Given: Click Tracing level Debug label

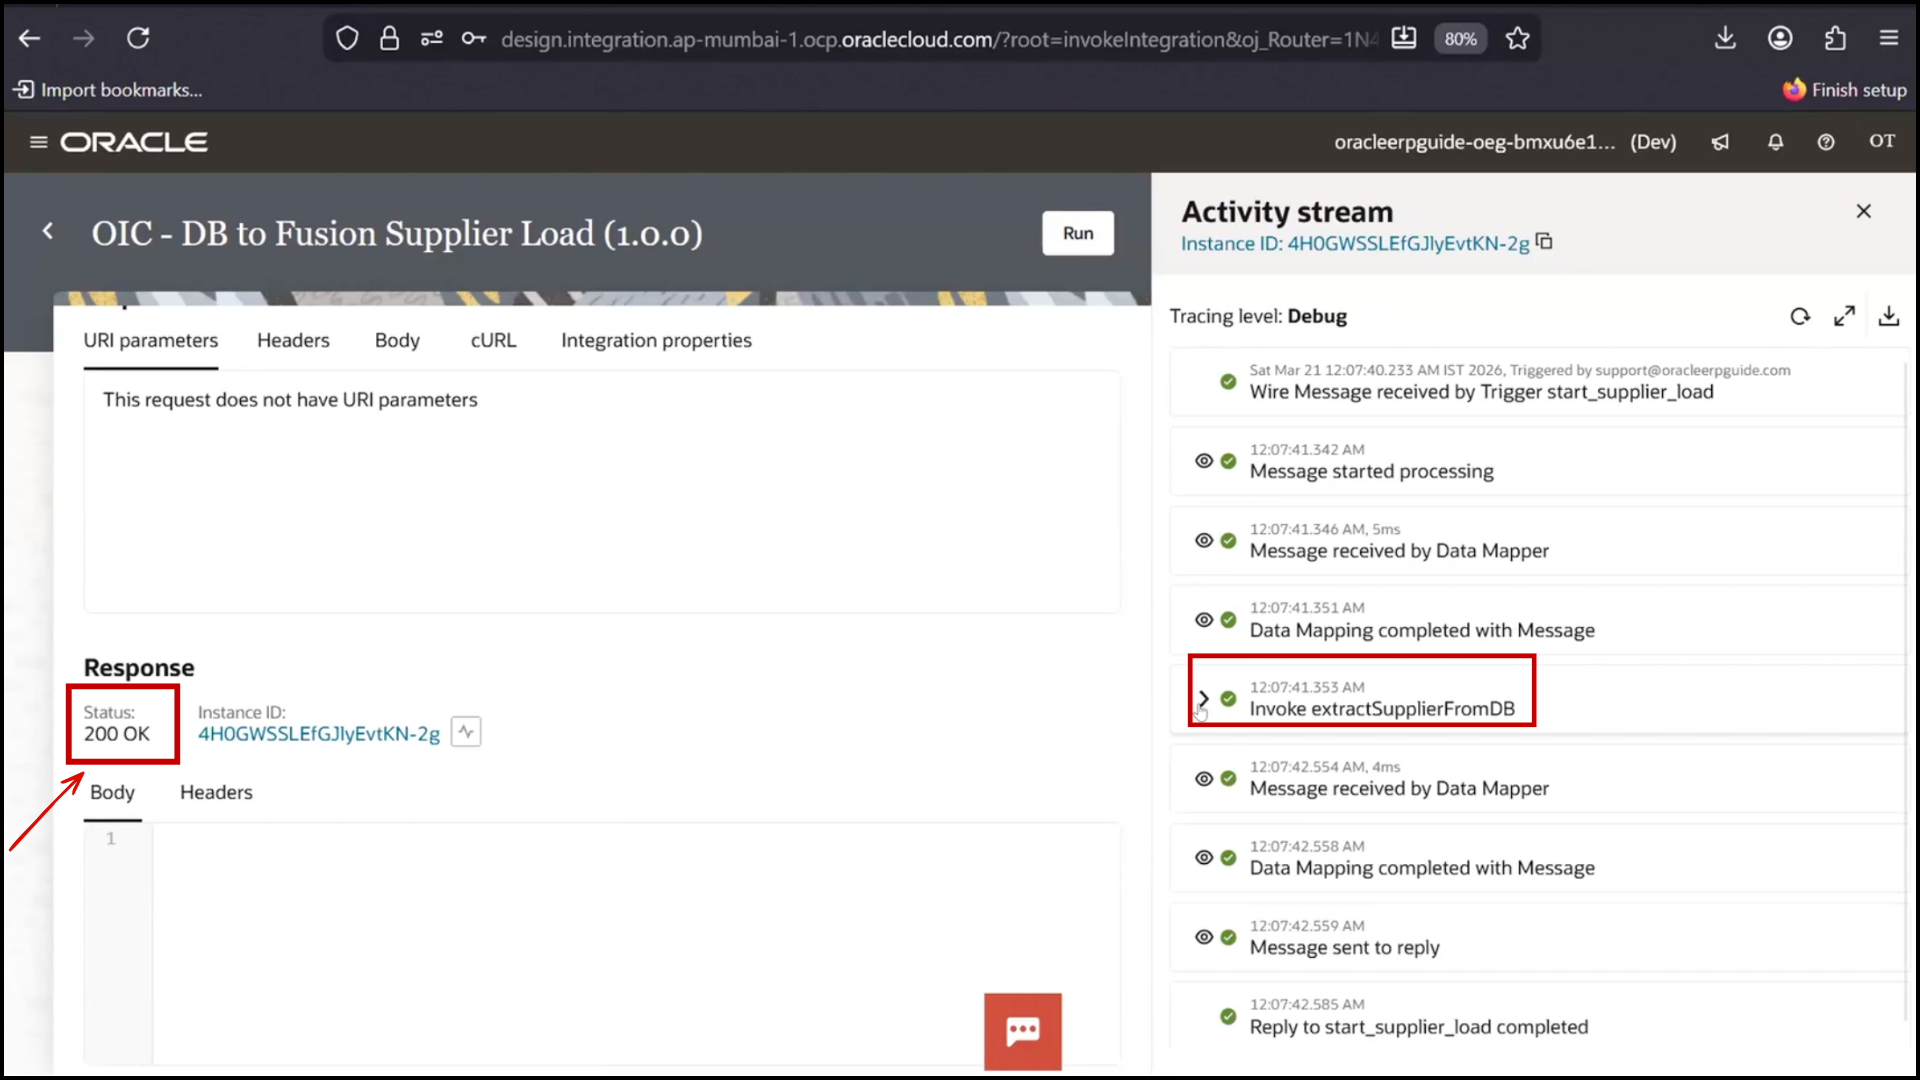Looking at the screenshot, I should coord(1258,317).
